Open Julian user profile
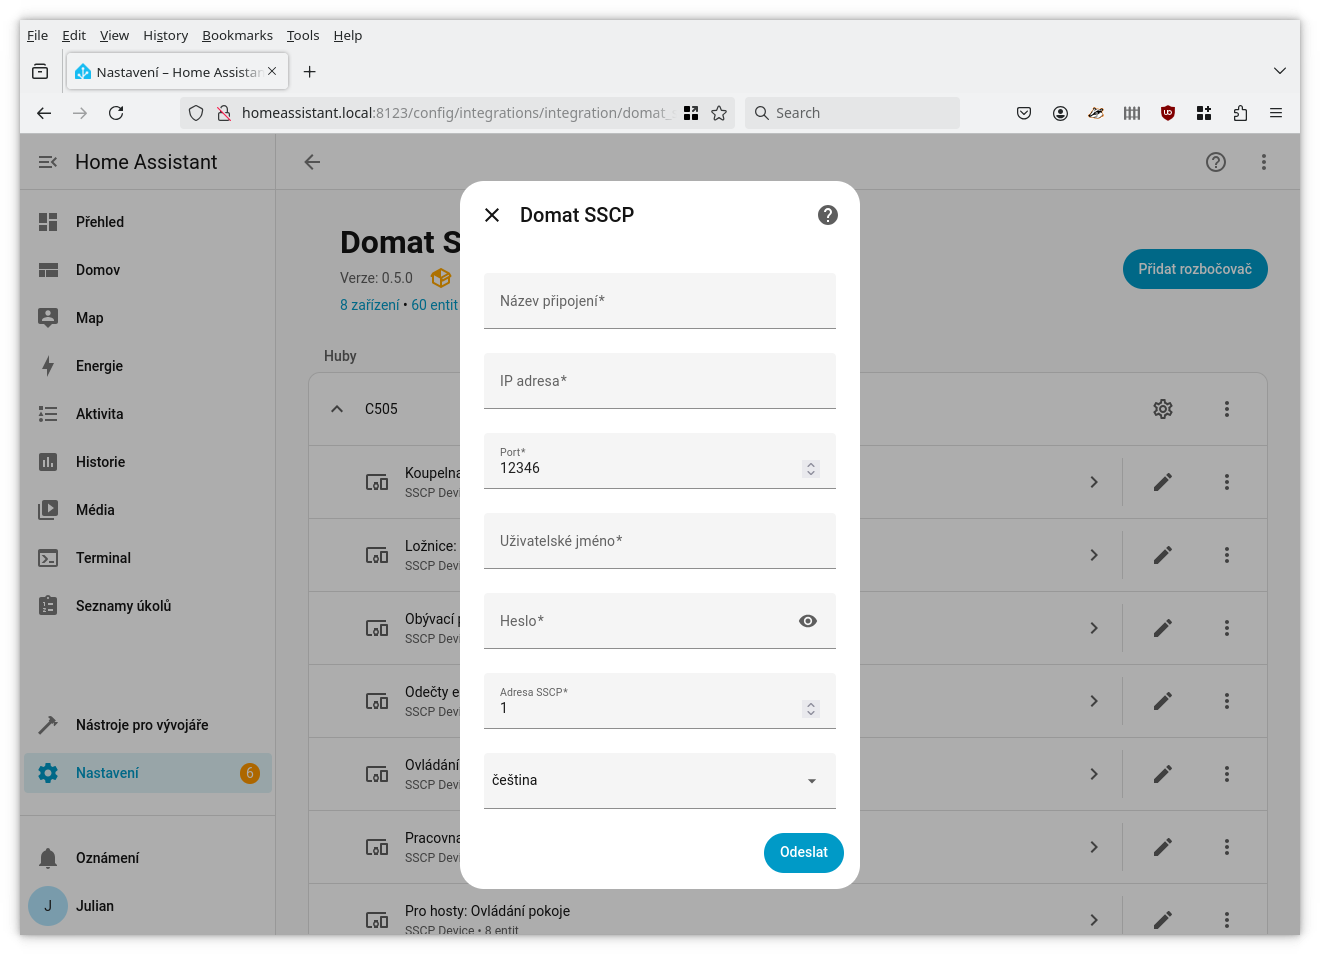The image size is (1320, 955). point(148,906)
